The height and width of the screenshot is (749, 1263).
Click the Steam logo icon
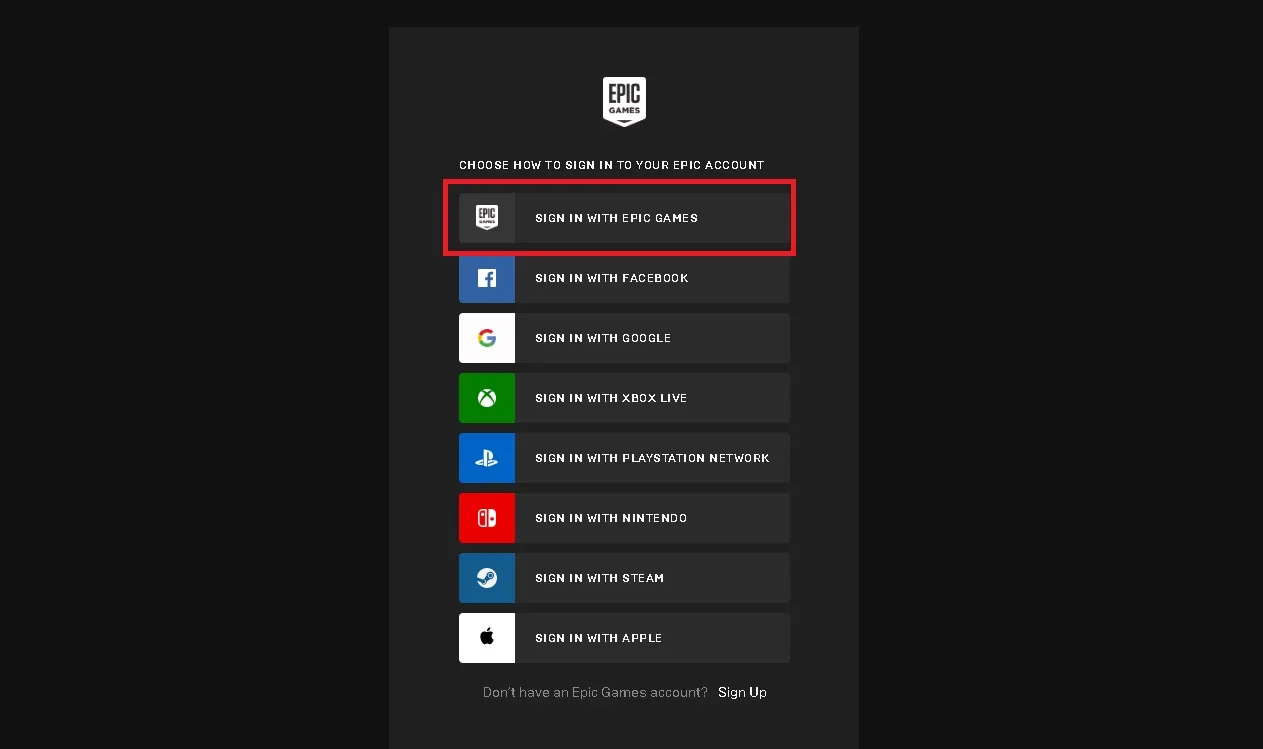point(487,578)
